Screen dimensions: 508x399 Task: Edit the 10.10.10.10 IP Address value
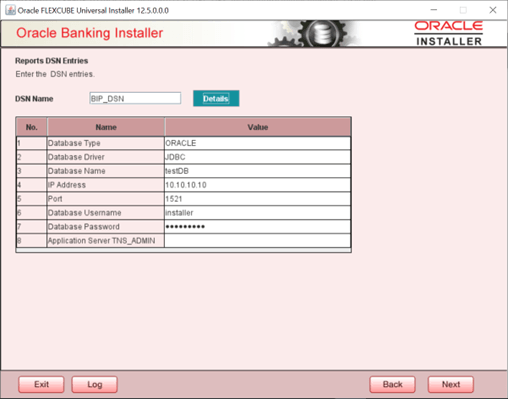257,185
